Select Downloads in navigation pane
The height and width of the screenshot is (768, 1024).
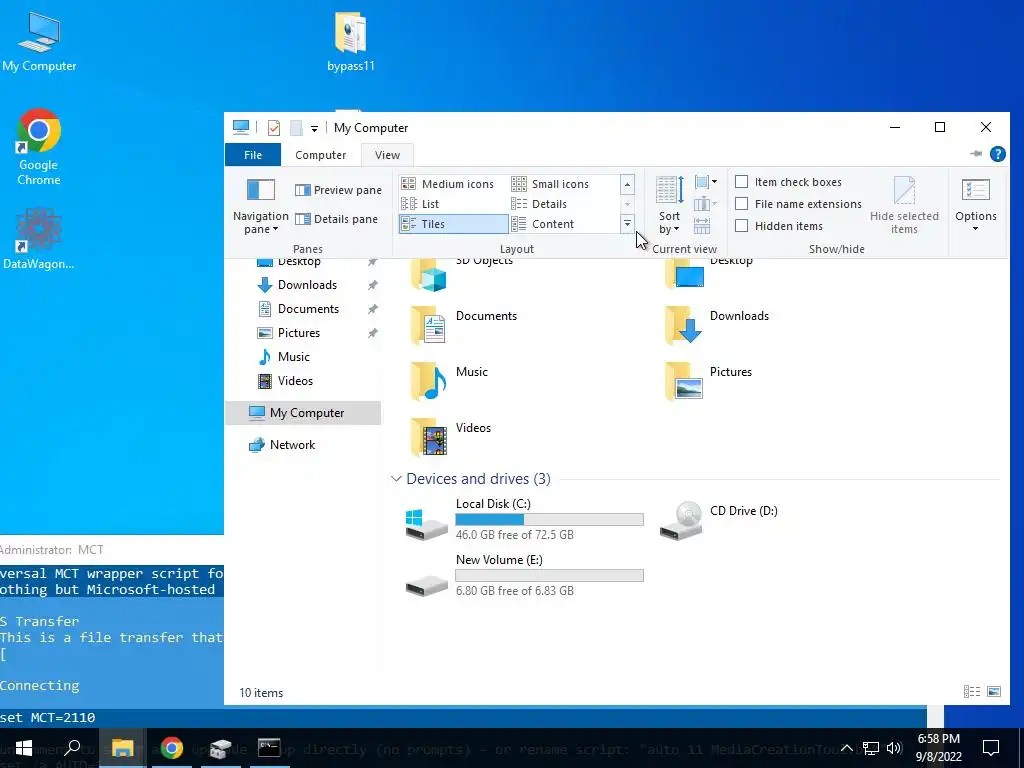click(x=307, y=285)
